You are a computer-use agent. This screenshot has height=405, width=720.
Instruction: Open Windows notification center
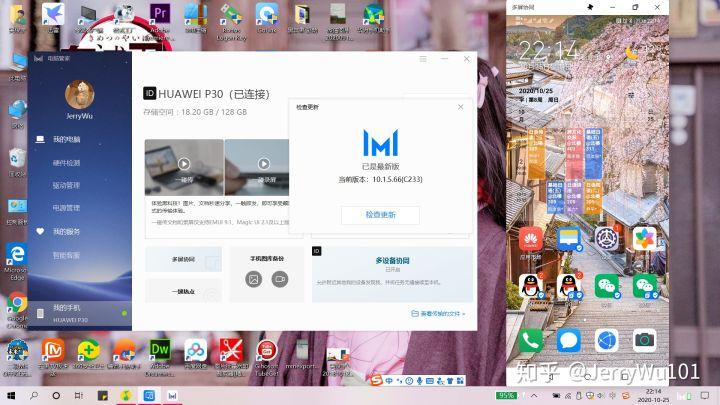point(705,395)
